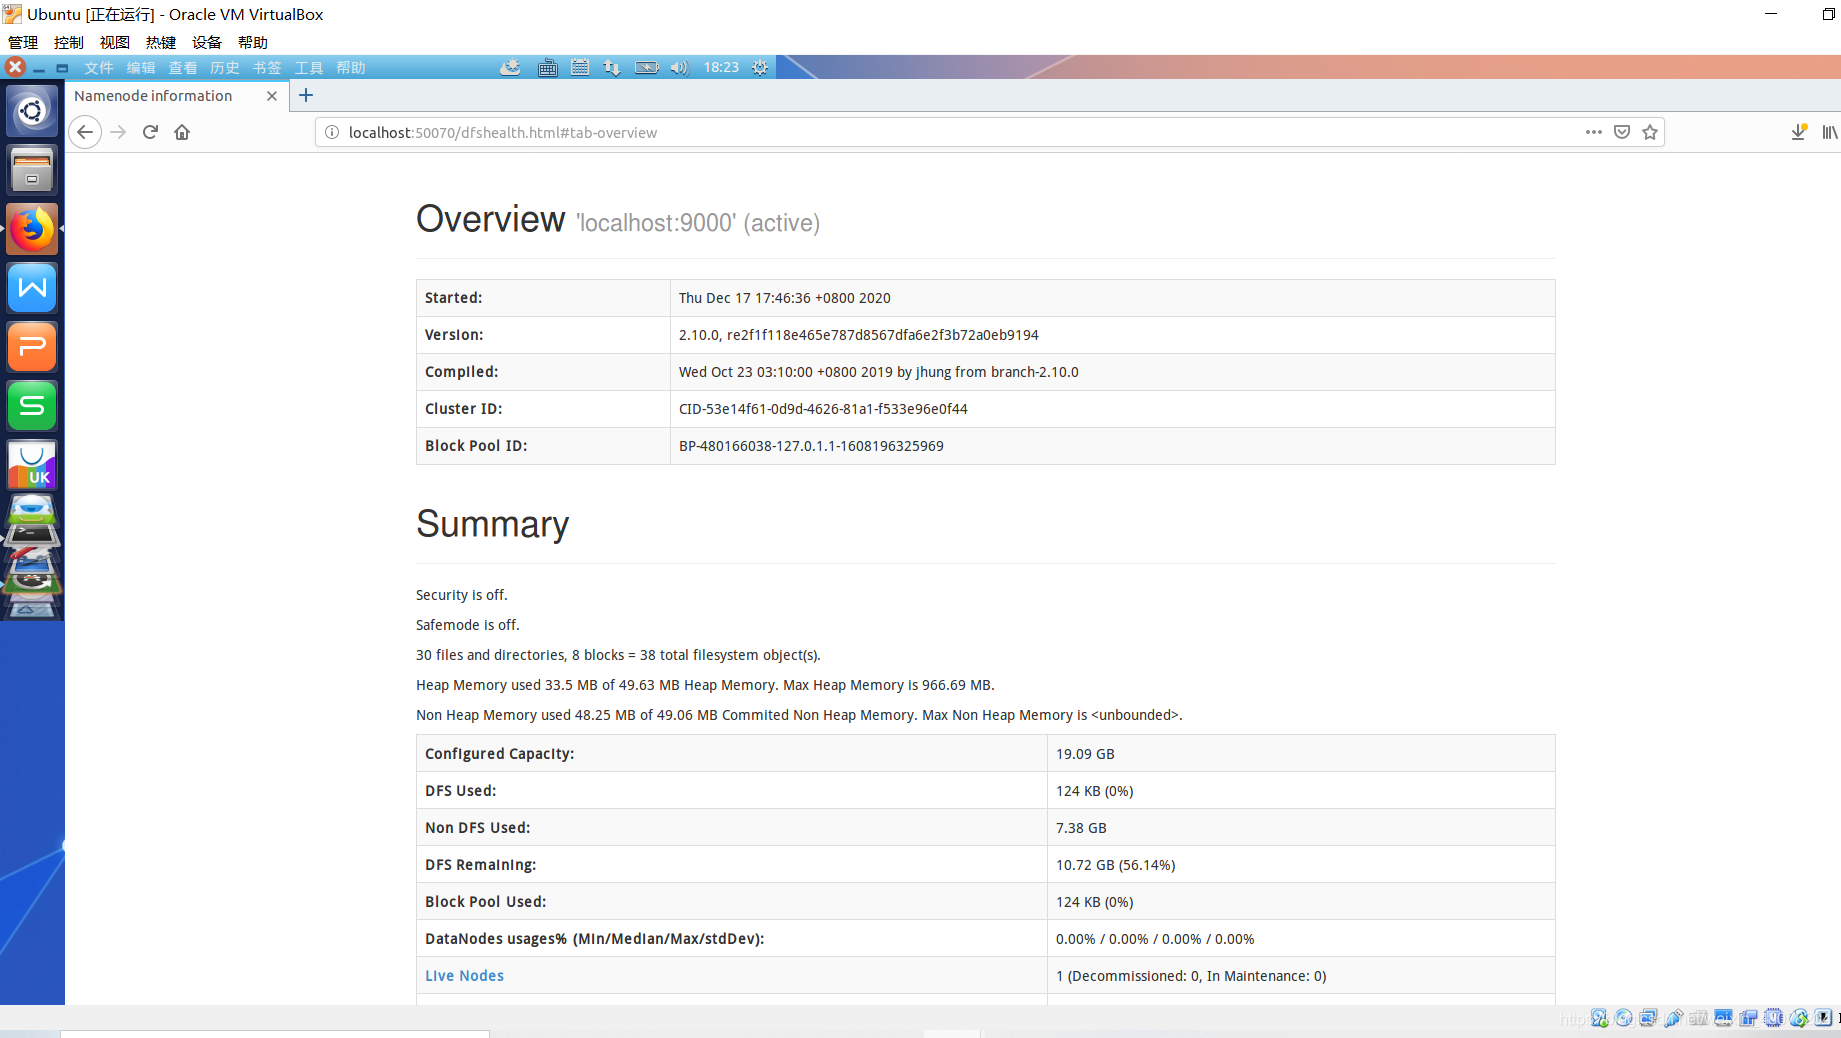Viewport: 1841px width, 1038px height.
Task: Open the settings gear menu in the top panel
Action: click(759, 67)
